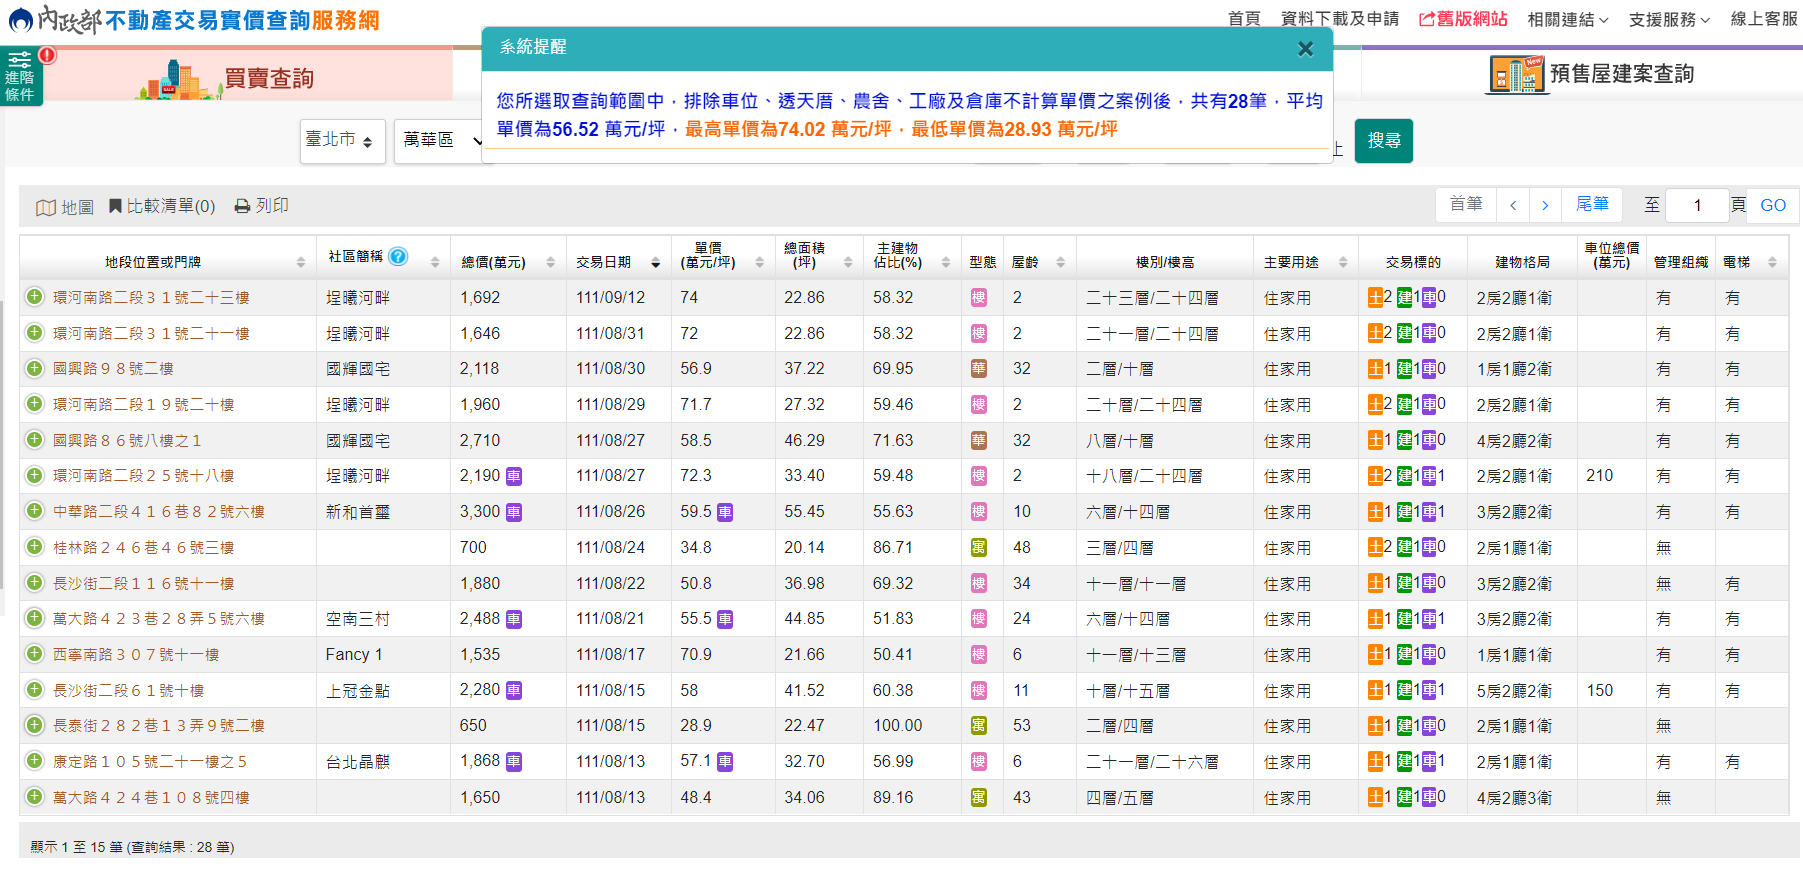Expand row details for 萬大路424巷108號四樓

[x=35, y=797]
